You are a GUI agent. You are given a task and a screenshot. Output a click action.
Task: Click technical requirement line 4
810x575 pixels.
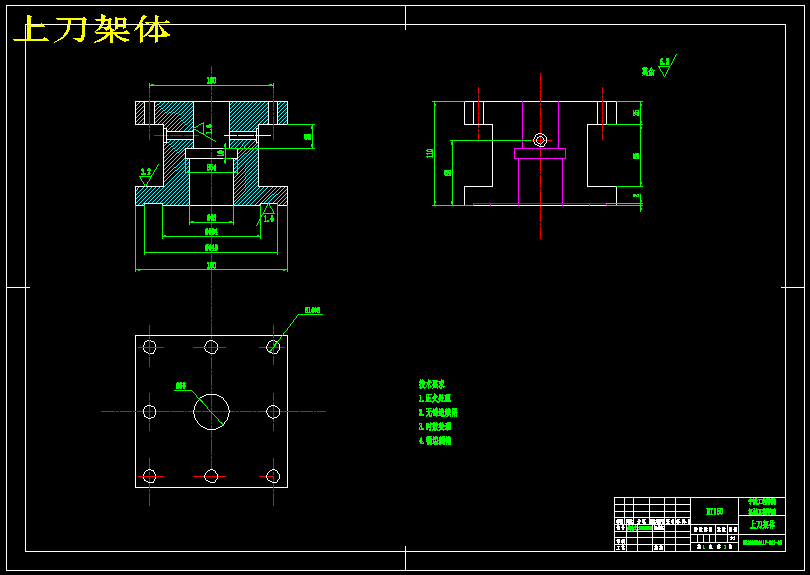pos(435,440)
